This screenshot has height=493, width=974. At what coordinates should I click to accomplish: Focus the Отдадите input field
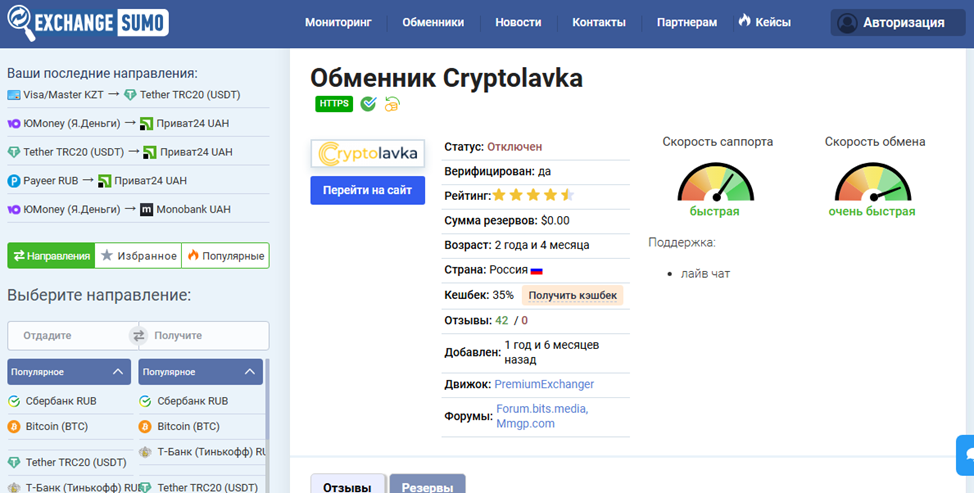coord(70,335)
